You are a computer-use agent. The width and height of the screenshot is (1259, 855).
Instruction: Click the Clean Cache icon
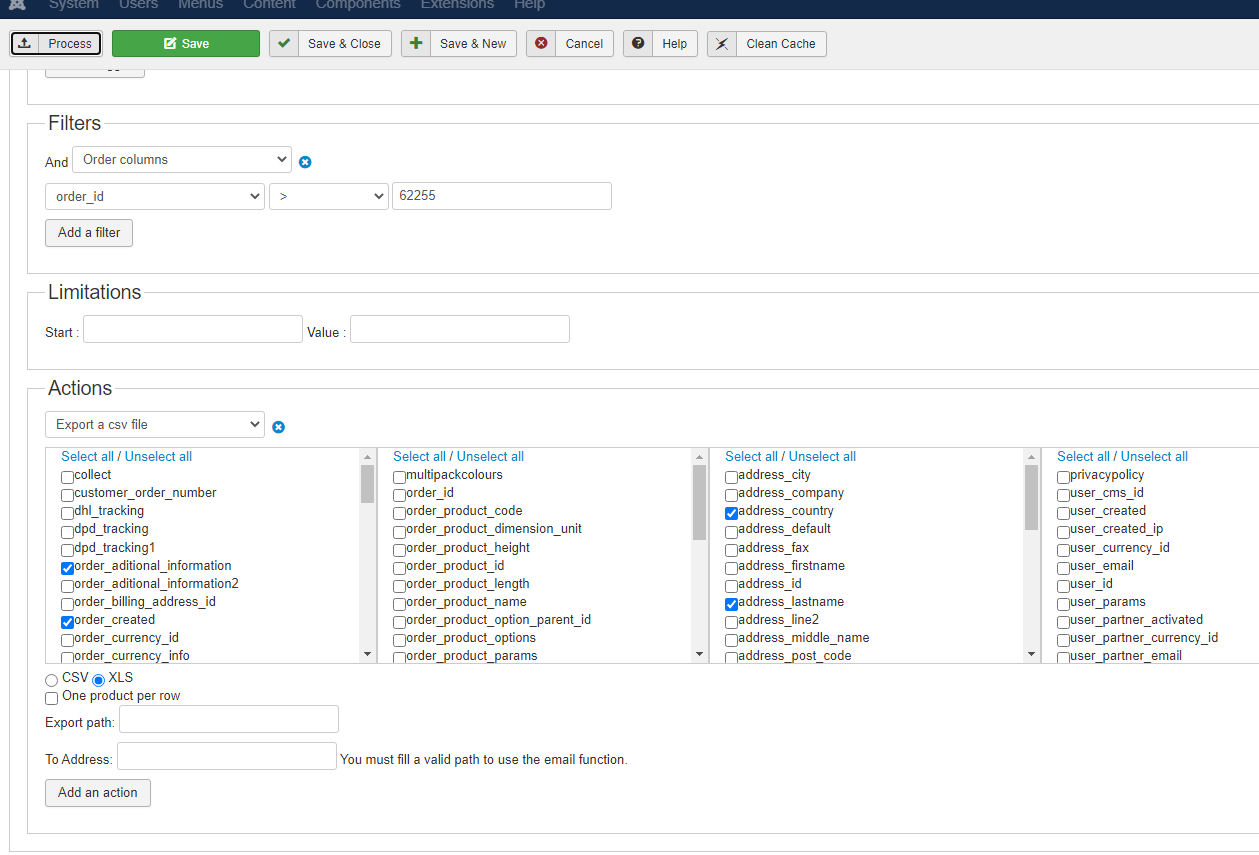[x=722, y=44]
